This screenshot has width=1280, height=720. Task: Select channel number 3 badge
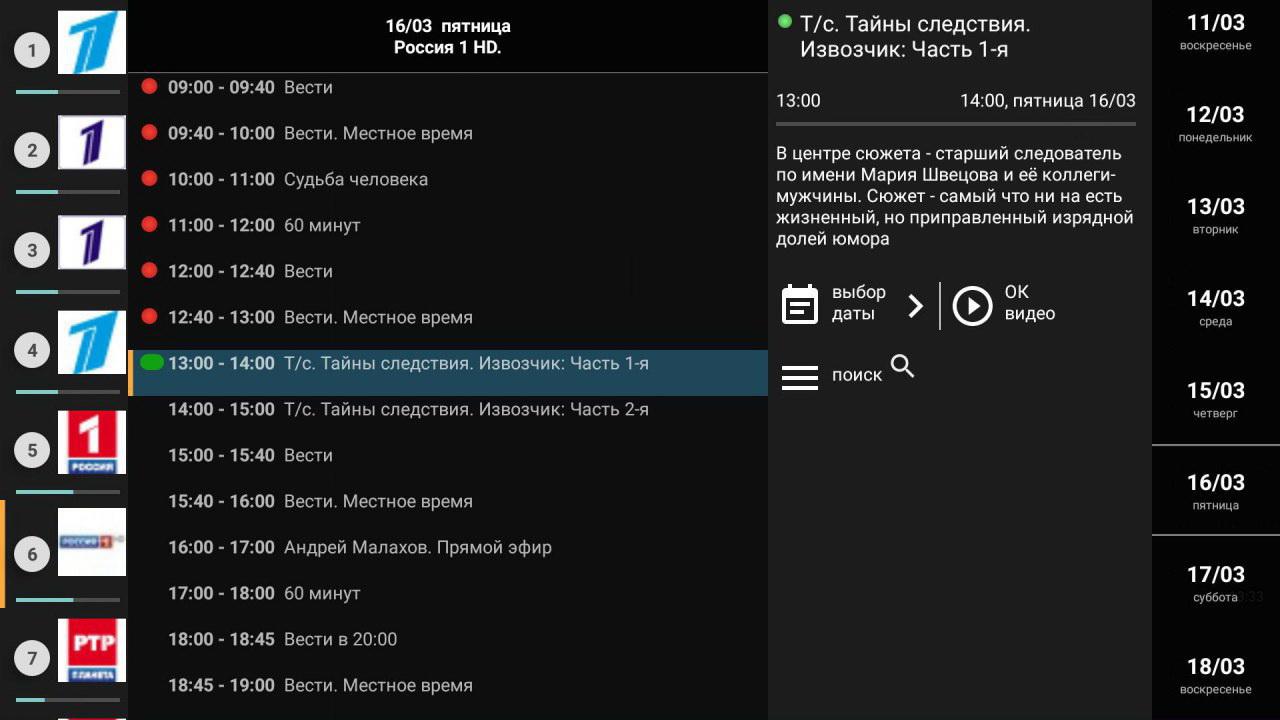32,250
